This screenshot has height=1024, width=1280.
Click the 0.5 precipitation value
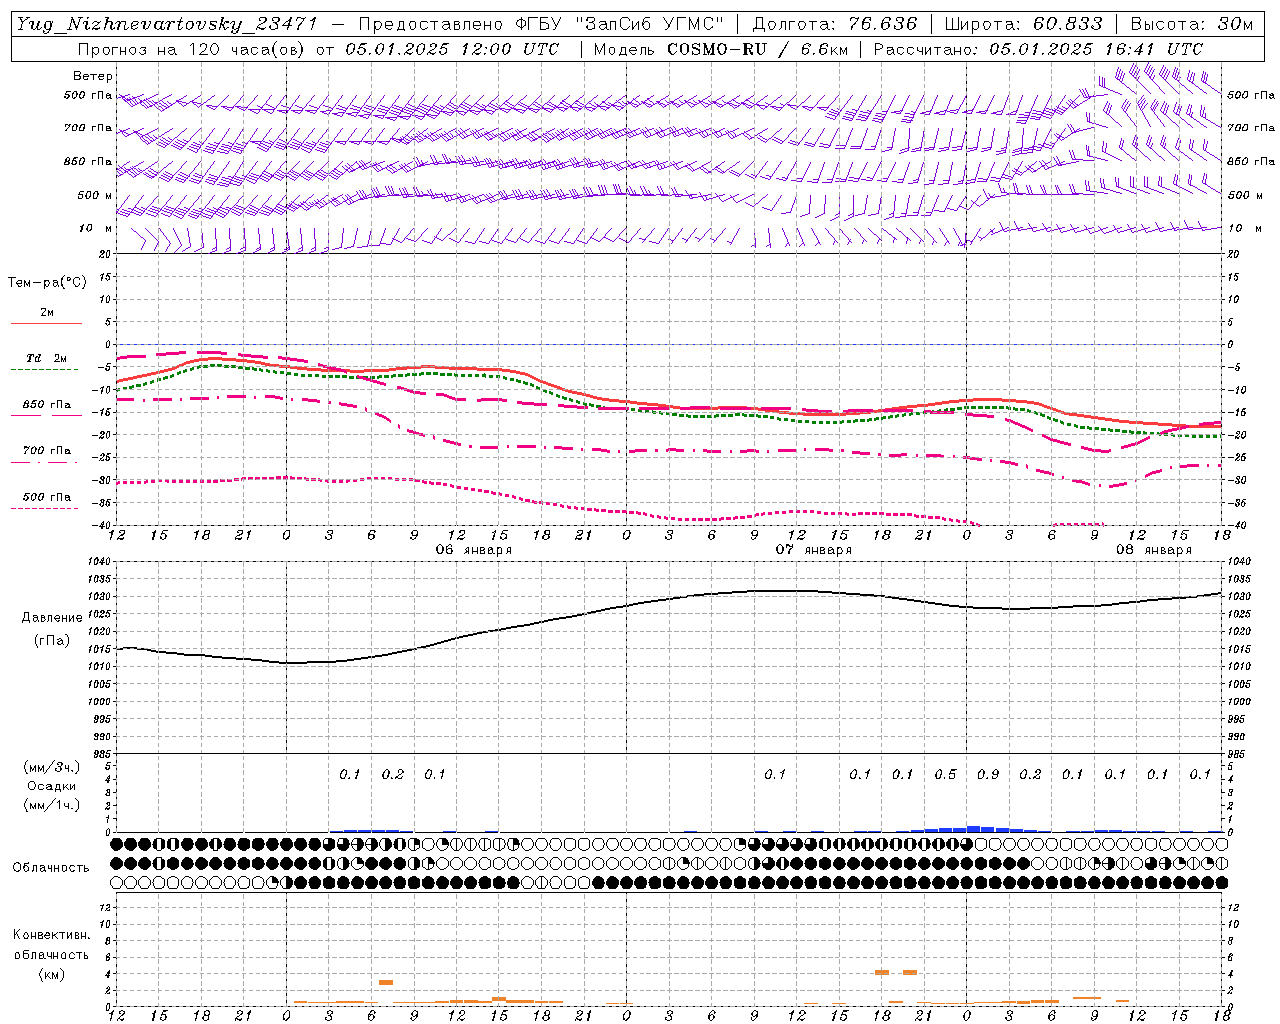945,774
